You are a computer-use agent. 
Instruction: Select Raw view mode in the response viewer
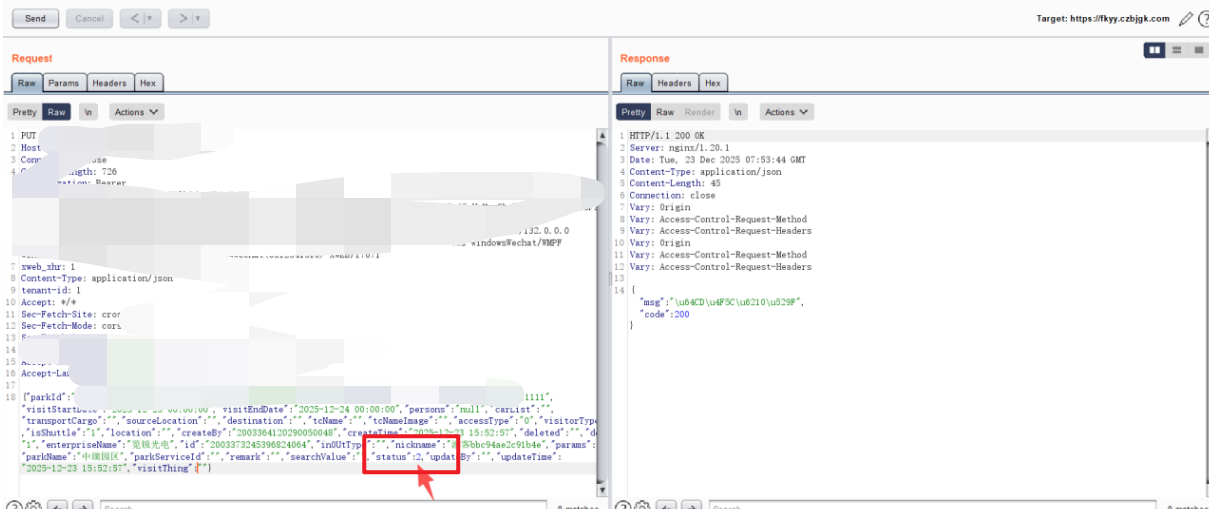pos(665,112)
